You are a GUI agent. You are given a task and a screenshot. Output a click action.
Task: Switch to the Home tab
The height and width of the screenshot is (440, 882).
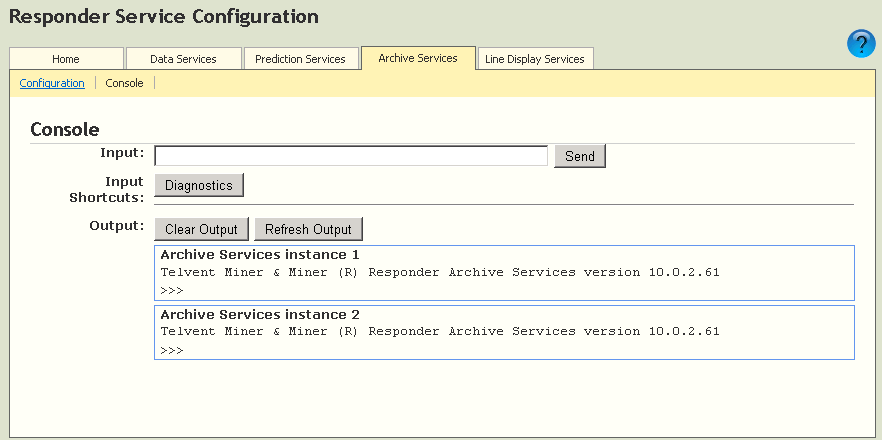point(66,59)
